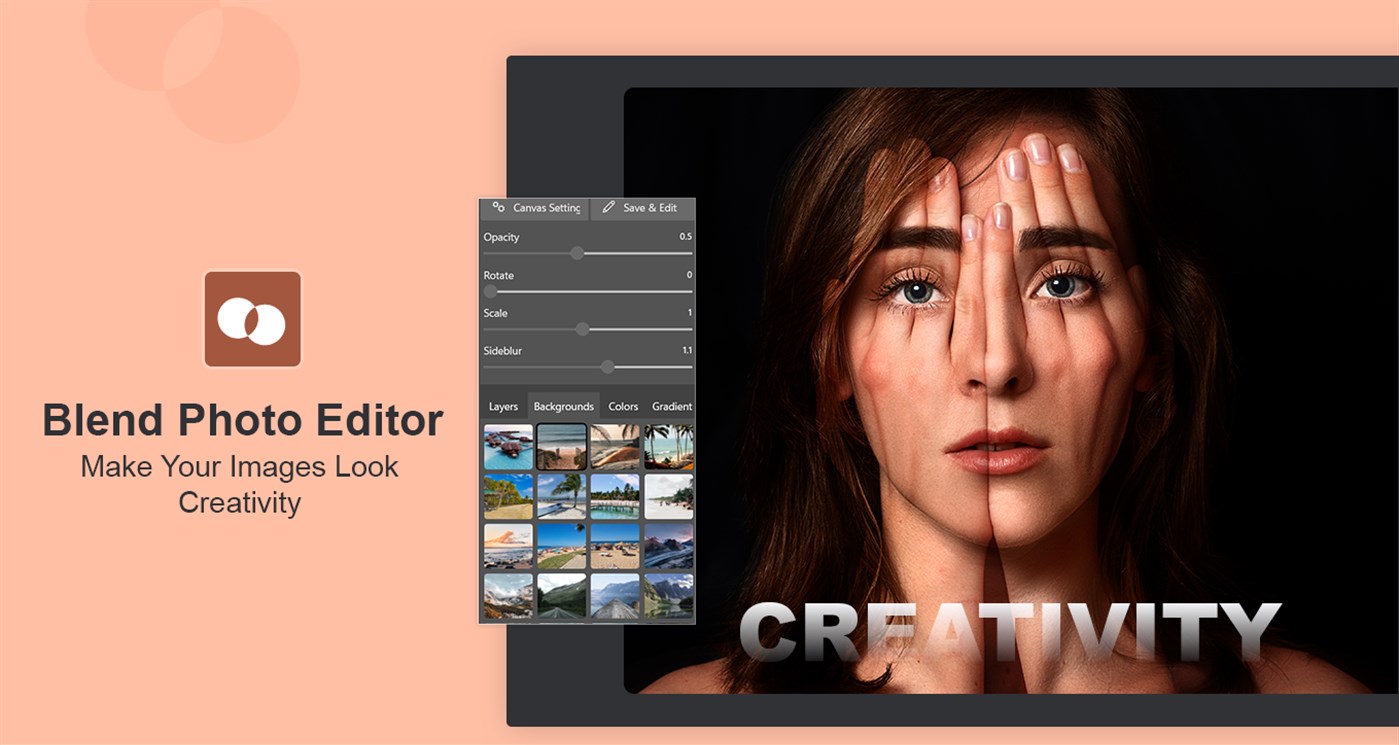Select the Scale slider handle
Screen dimensions: 1399x745
pyautogui.click(x=583, y=328)
